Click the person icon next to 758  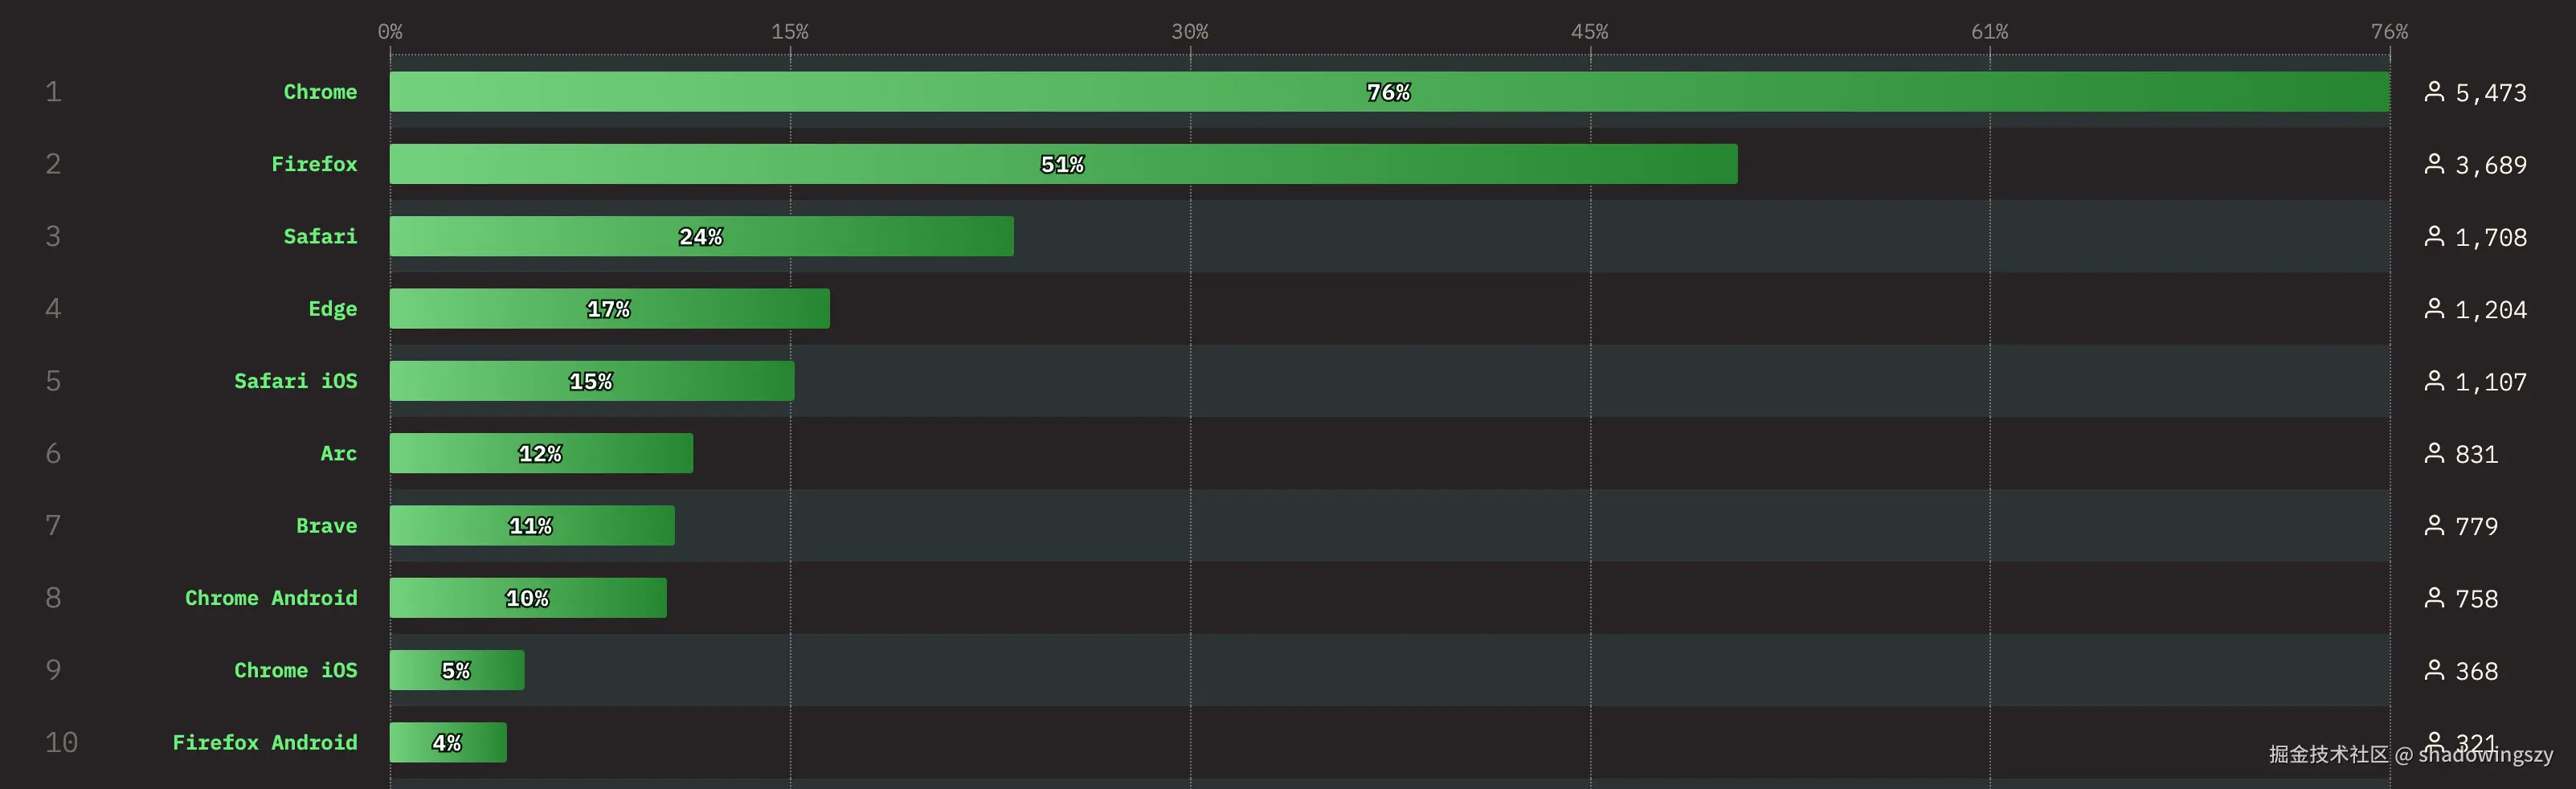click(x=2434, y=598)
